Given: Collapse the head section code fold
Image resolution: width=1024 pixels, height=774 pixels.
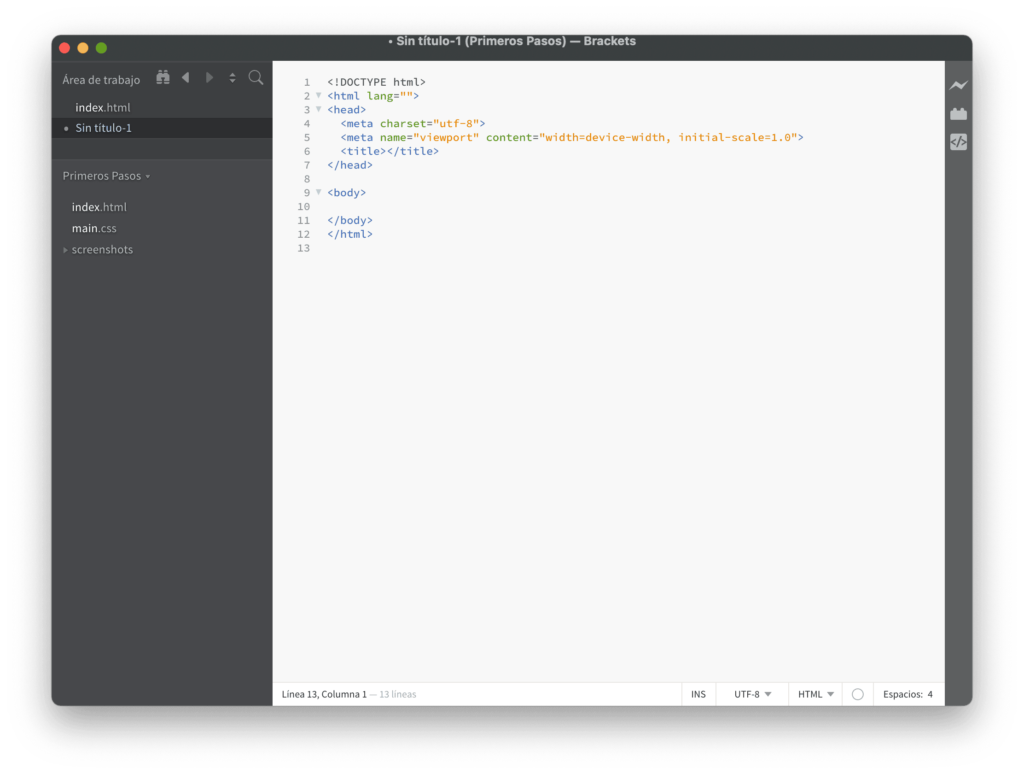Looking at the screenshot, I should pyautogui.click(x=317, y=109).
